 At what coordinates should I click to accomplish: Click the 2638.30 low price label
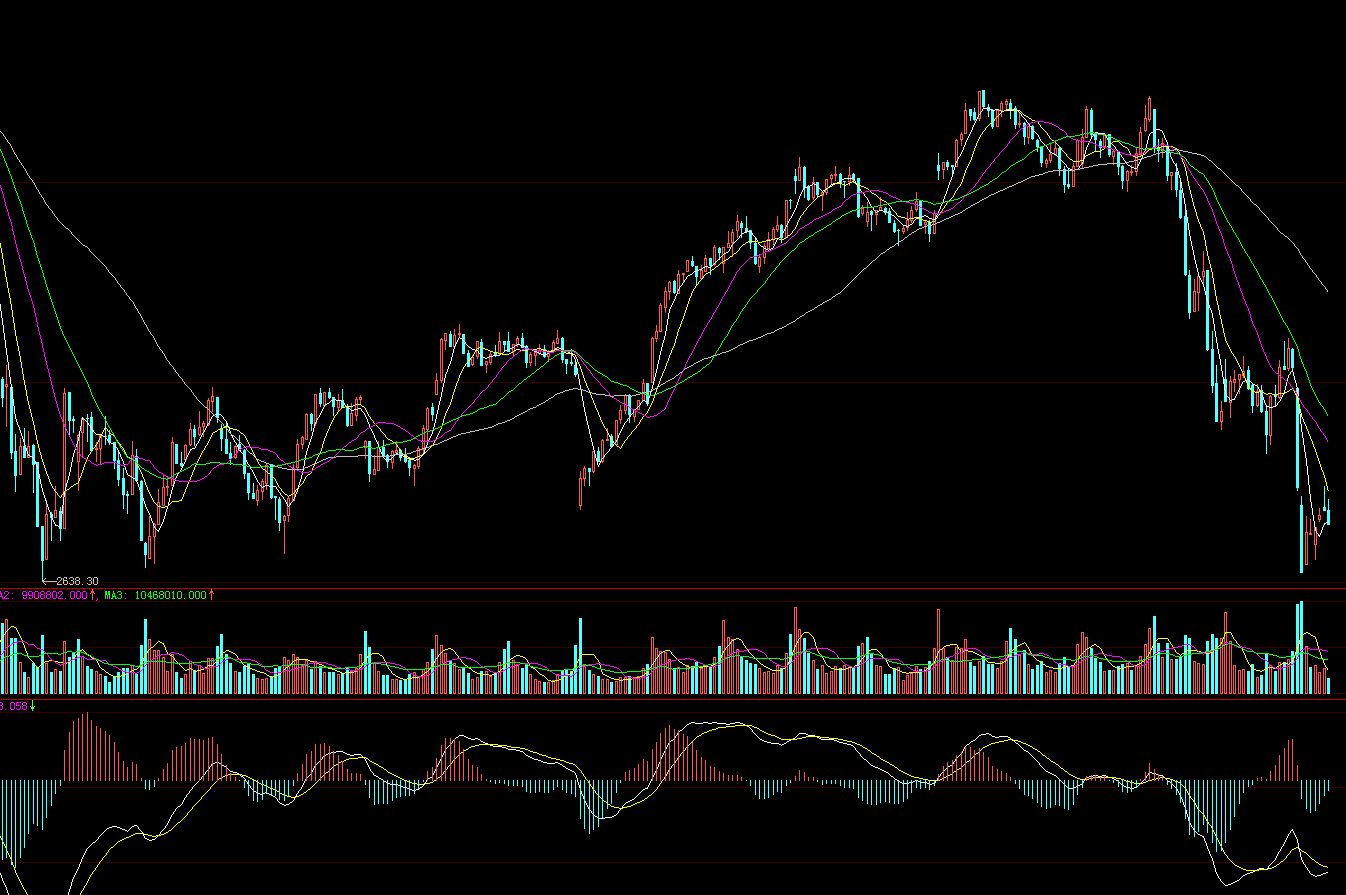tap(77, 581)
